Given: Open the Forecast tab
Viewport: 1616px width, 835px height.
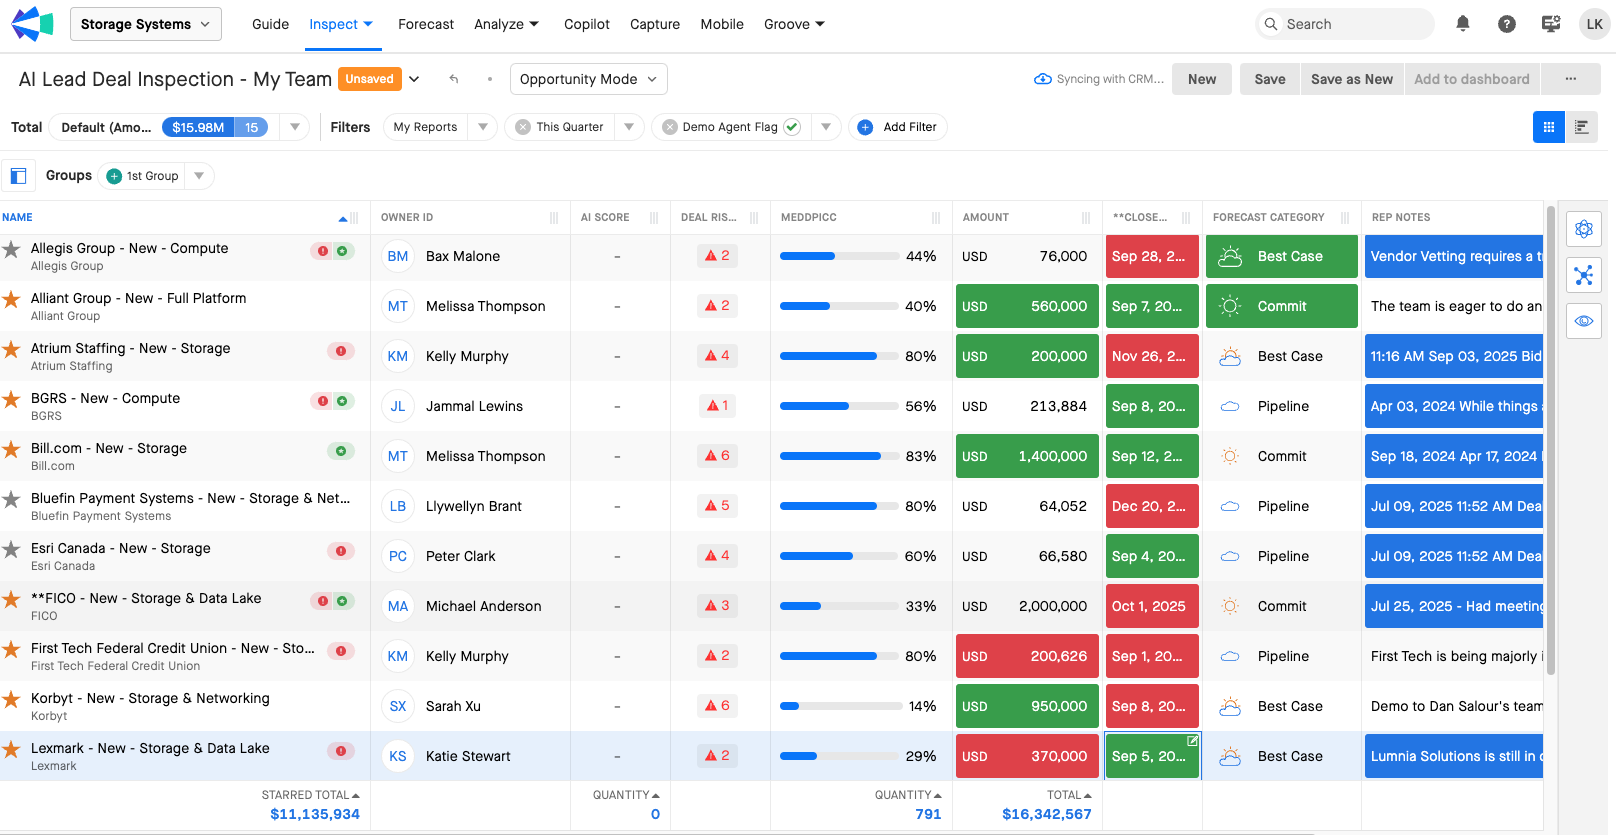Looking at the screenshot, I should [425, 24].
